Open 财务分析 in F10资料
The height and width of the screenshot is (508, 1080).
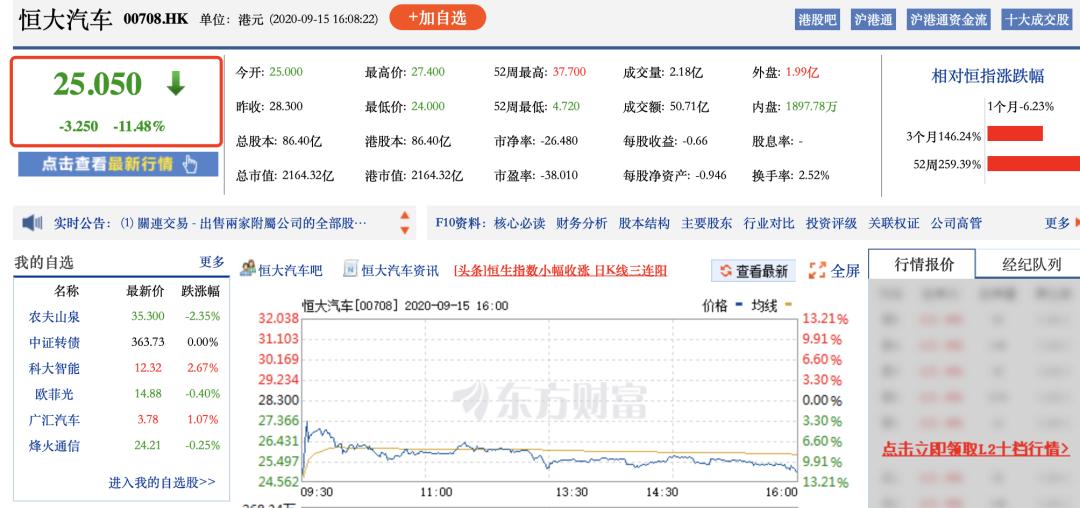(x=581, y=223)
